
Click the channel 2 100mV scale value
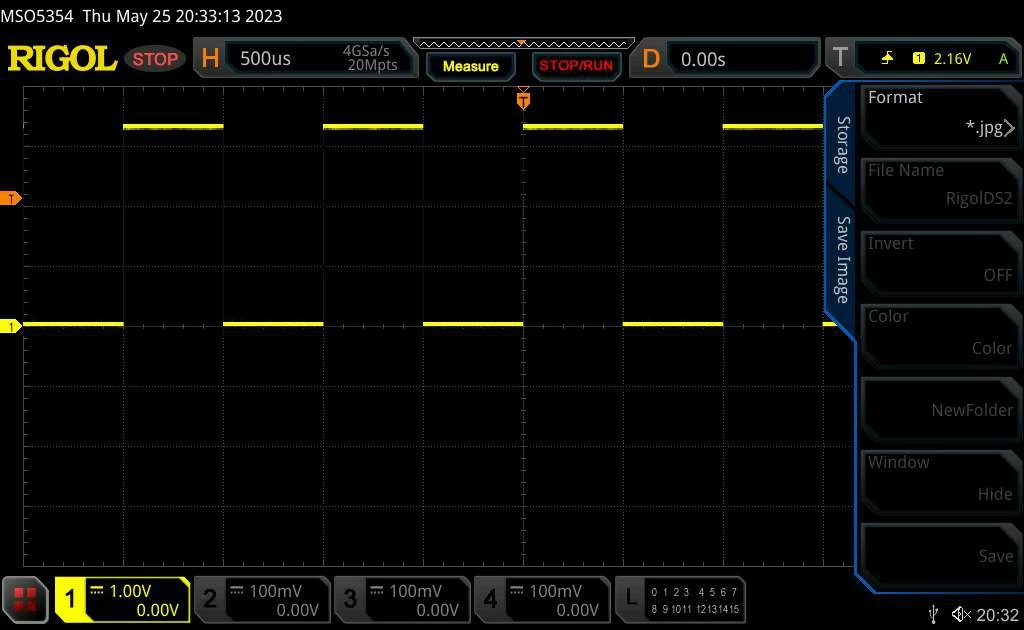pyautogui.click(x=276, y=591)
